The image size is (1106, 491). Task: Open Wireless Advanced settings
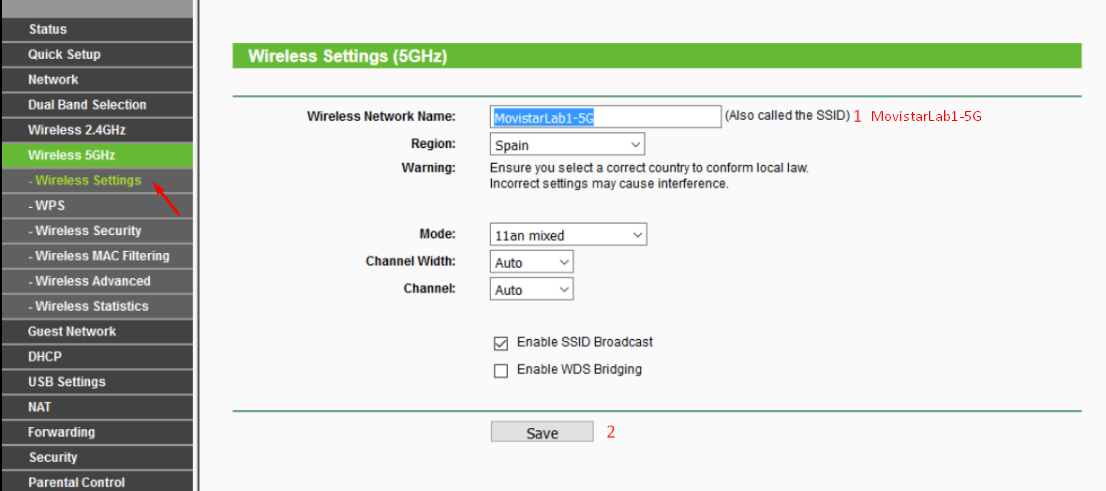[x=97, y=281]
